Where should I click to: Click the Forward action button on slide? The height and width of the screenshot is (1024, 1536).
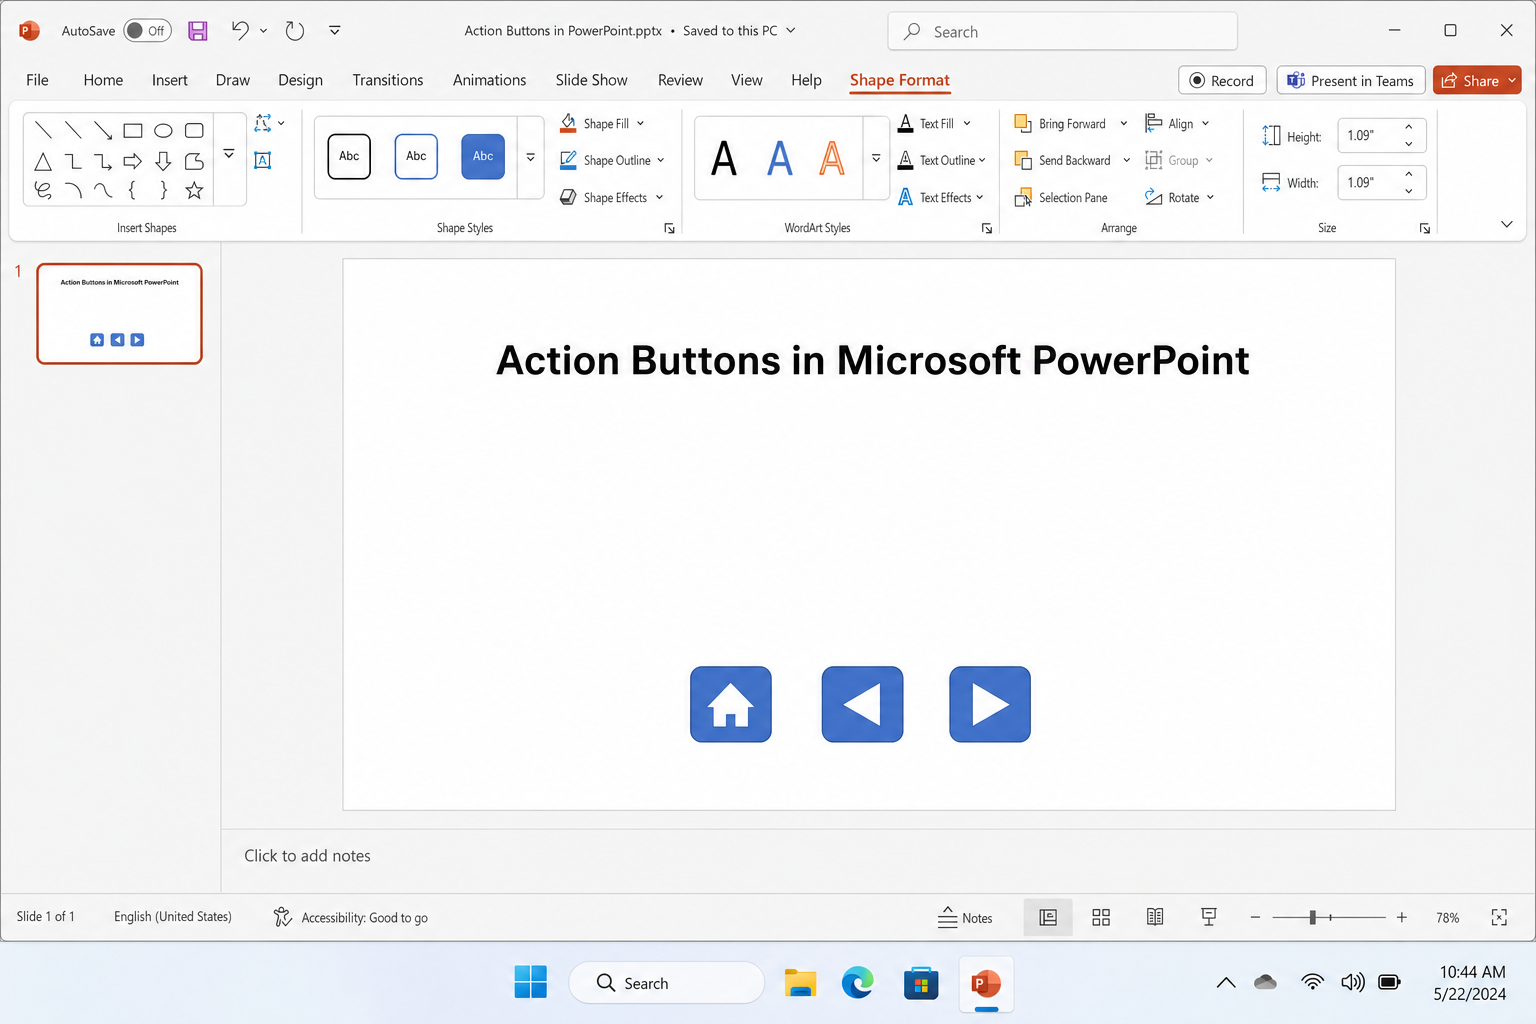coord(990,704)
